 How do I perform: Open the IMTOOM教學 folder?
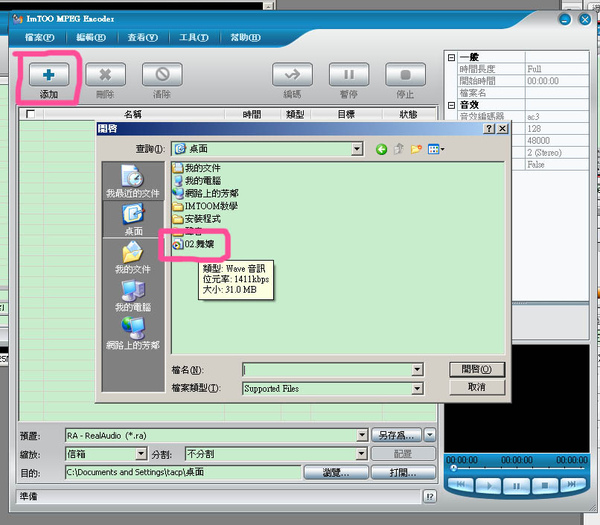(205, 206)
